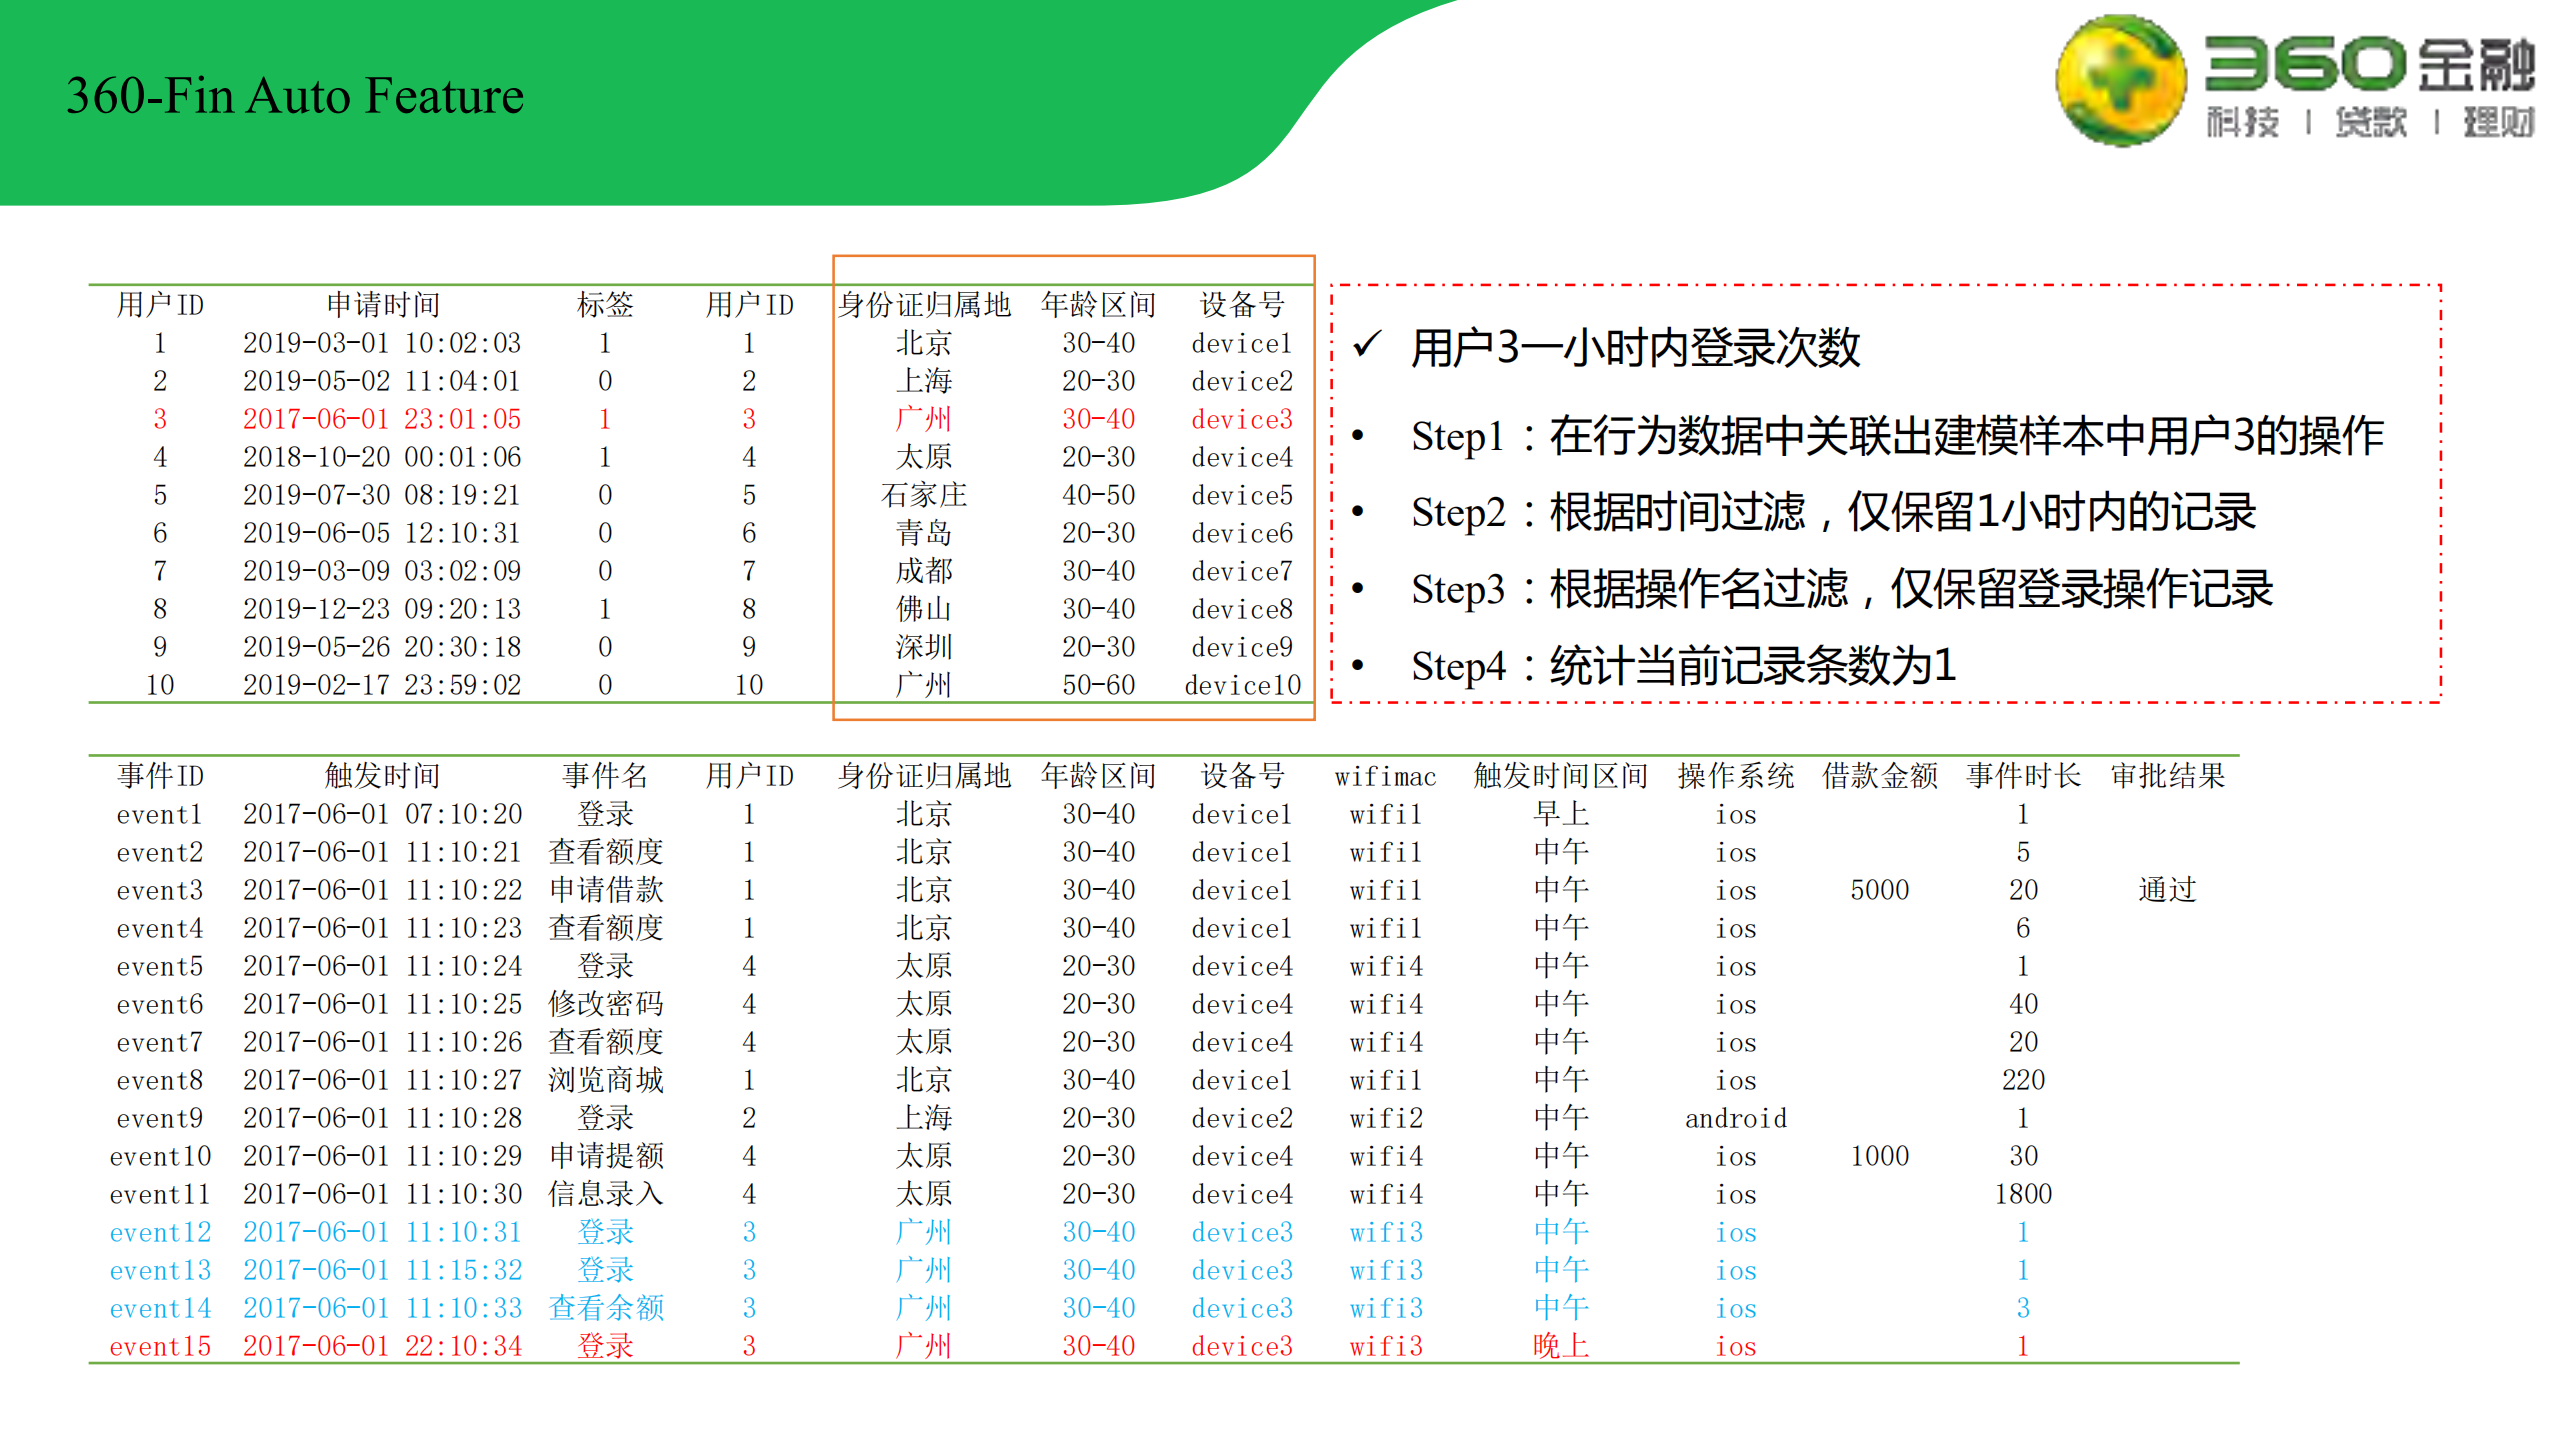This screenshot has height=1439, width=2559.
Task: Click the 360-Fin Auto Feature title
Action: click(294, 95)
